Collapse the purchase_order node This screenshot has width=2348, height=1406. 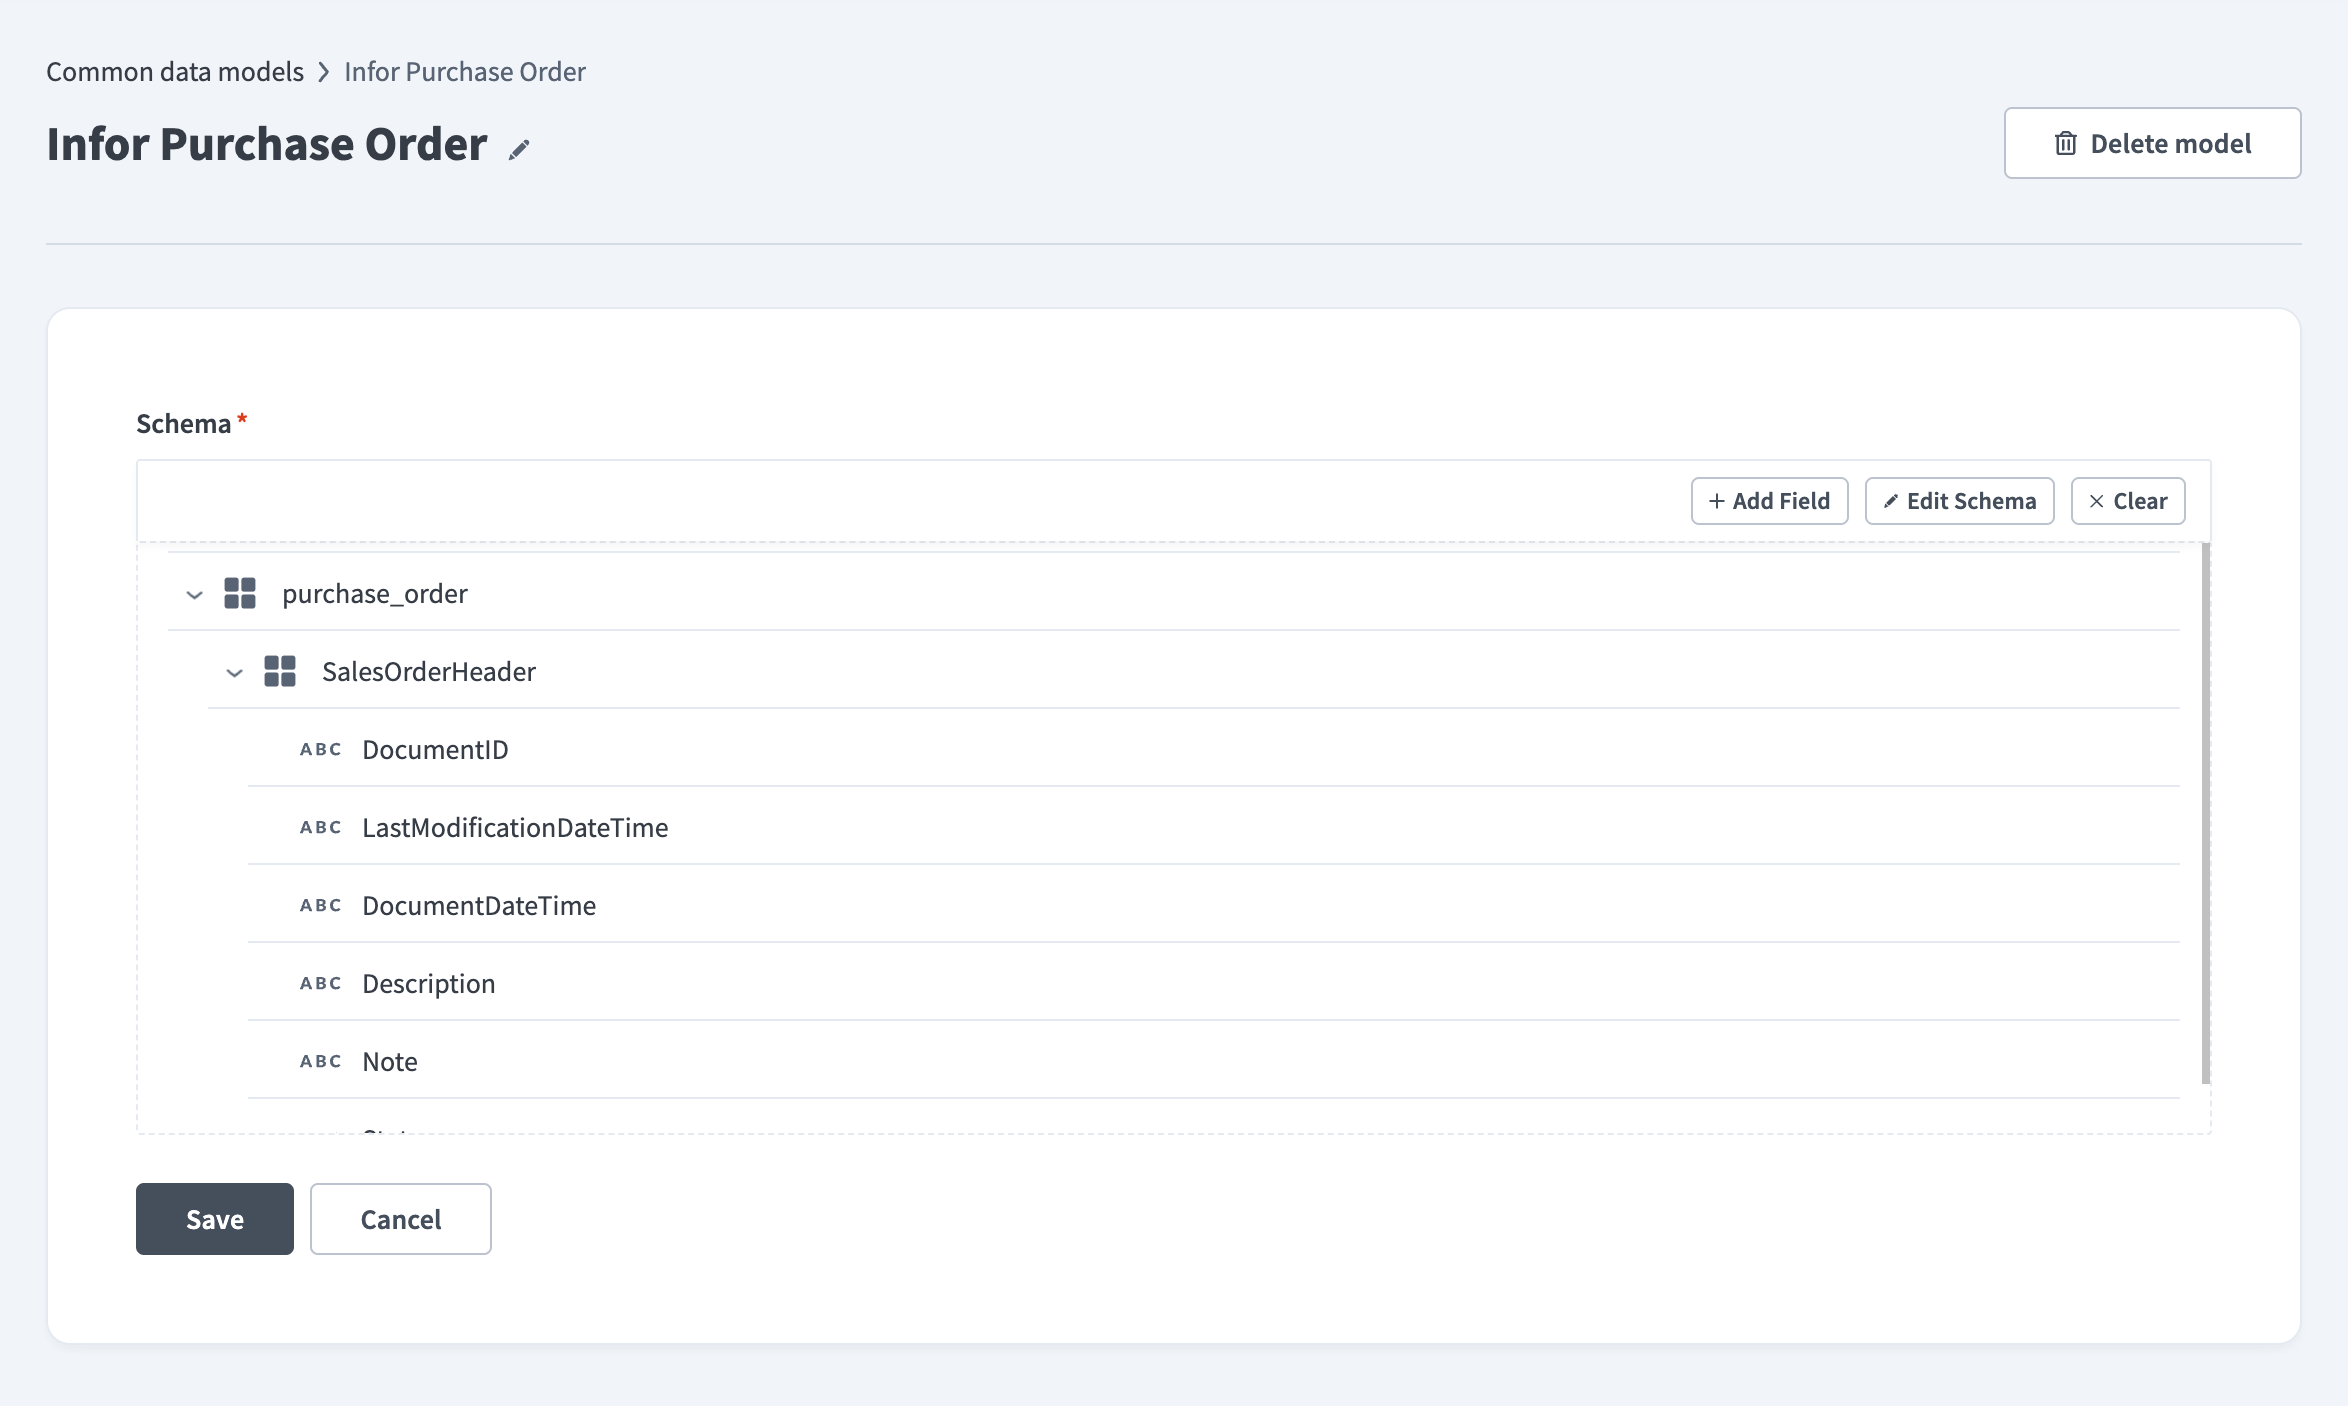click(x=195, y=594)
